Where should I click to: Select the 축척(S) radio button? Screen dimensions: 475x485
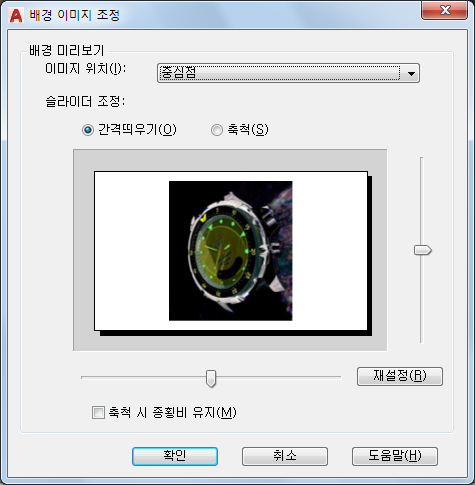(217, 130)
